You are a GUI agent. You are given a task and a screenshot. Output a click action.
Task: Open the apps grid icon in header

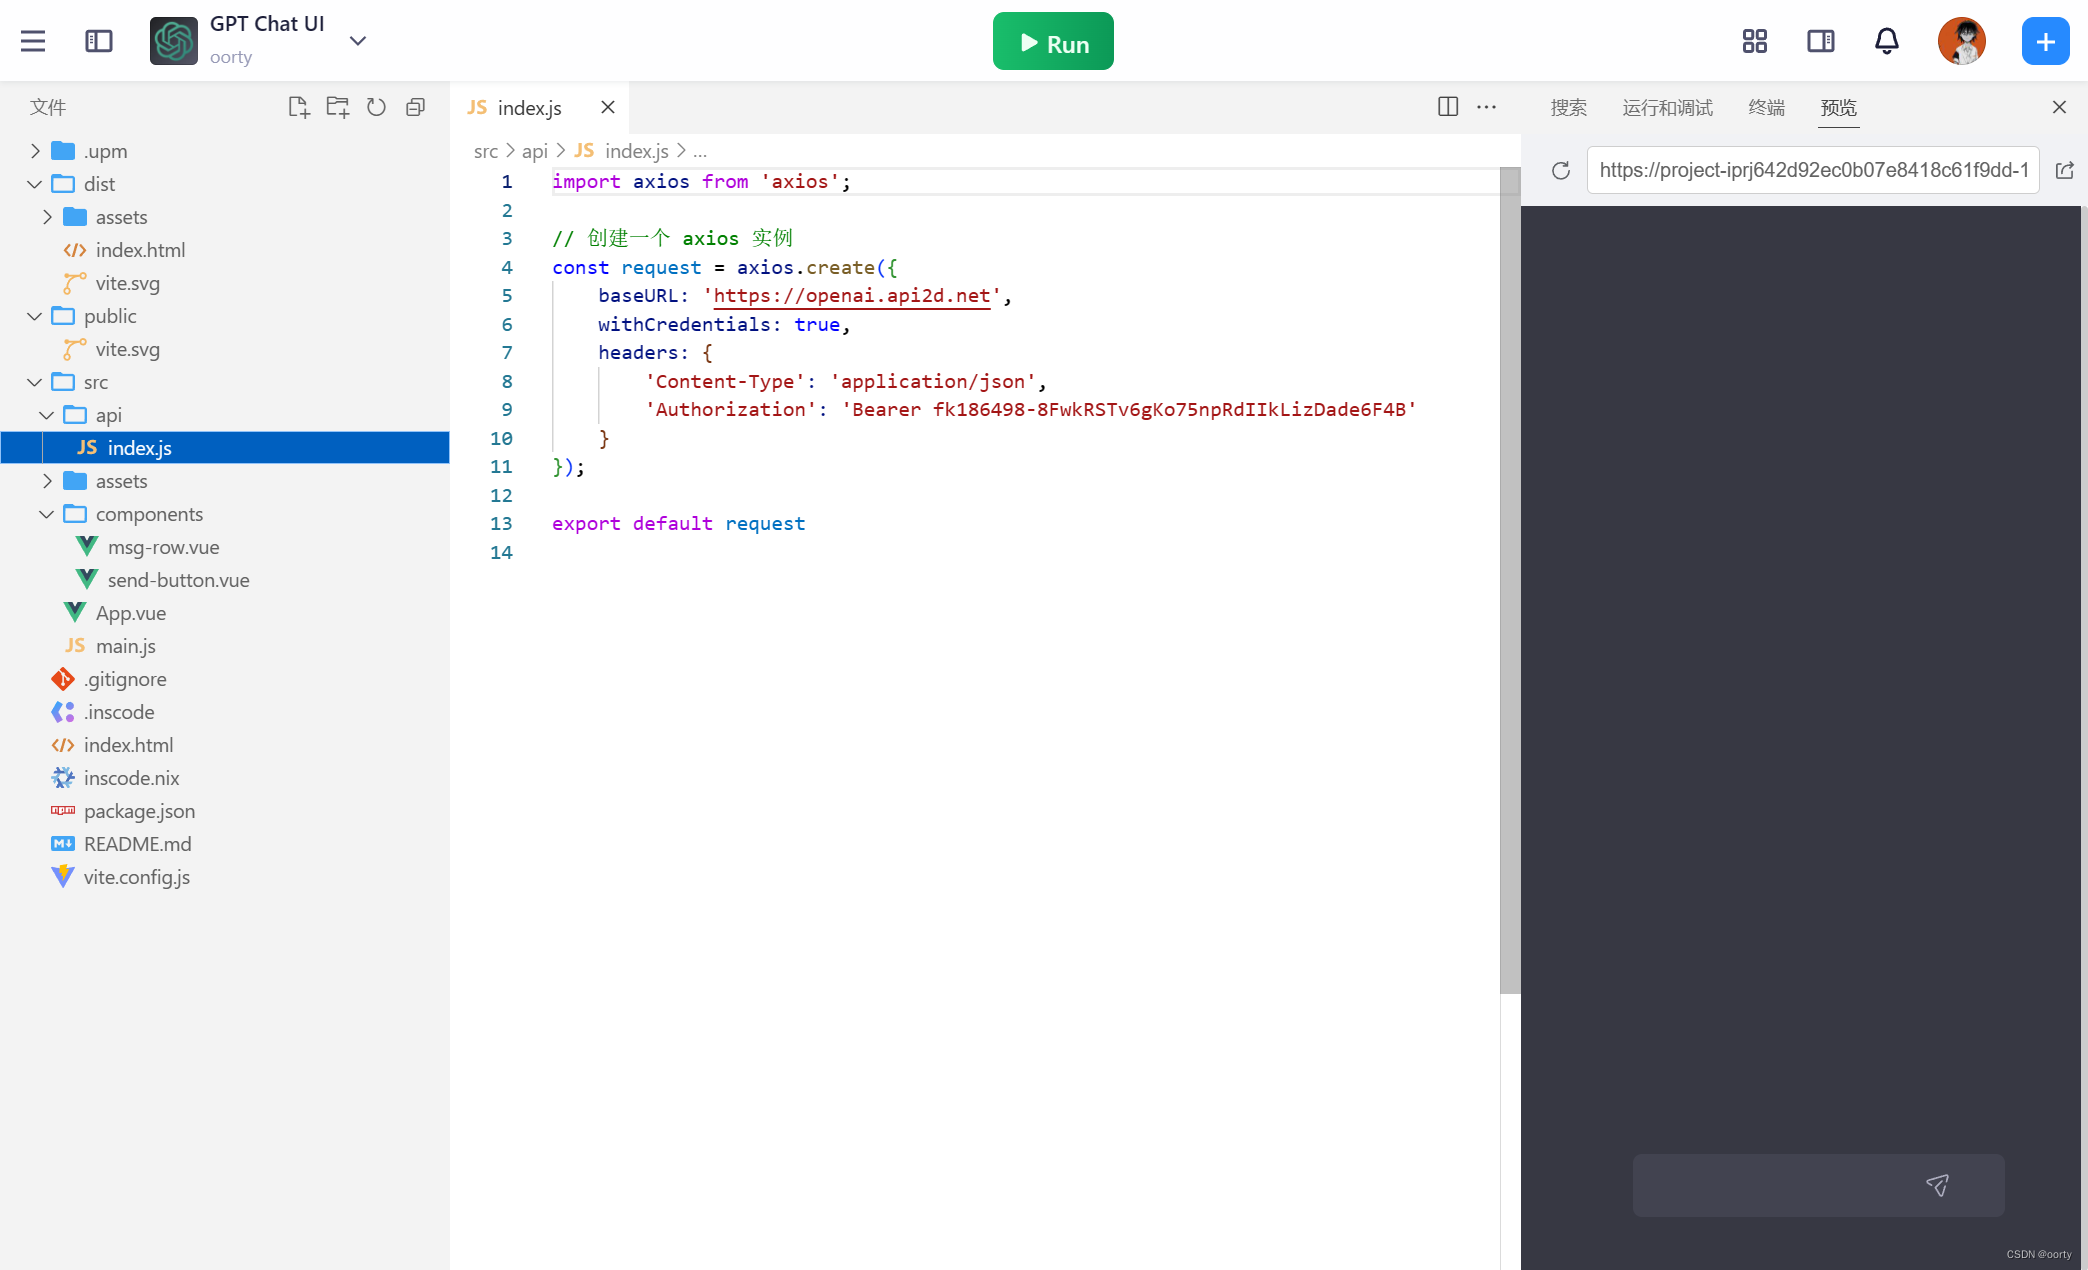[x=1755, y=41]
